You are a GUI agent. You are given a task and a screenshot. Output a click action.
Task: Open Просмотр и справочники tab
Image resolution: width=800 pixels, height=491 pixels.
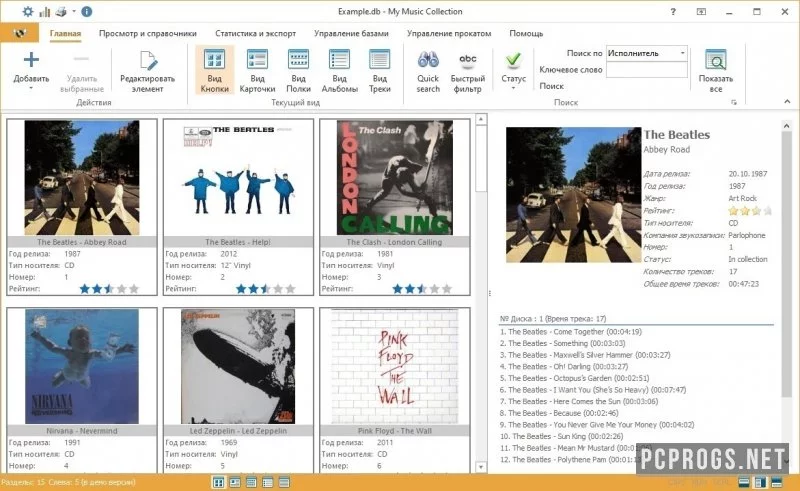pyautogui.click(x=147, y=33)
